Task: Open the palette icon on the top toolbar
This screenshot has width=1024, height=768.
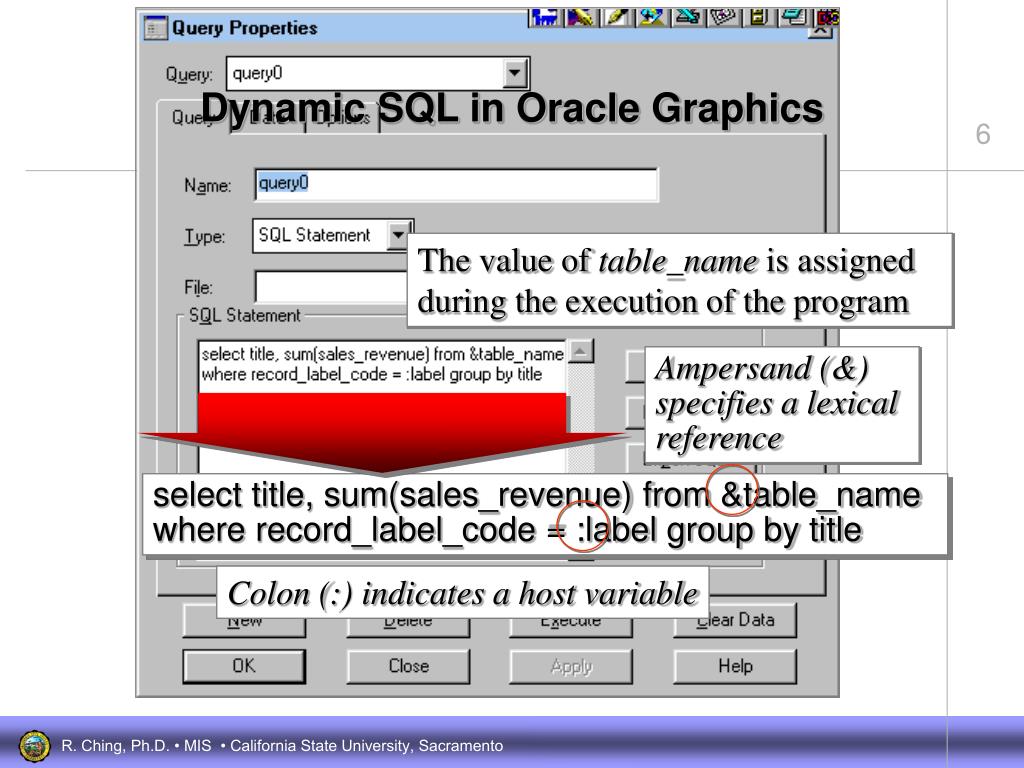Action: (720, 17)
